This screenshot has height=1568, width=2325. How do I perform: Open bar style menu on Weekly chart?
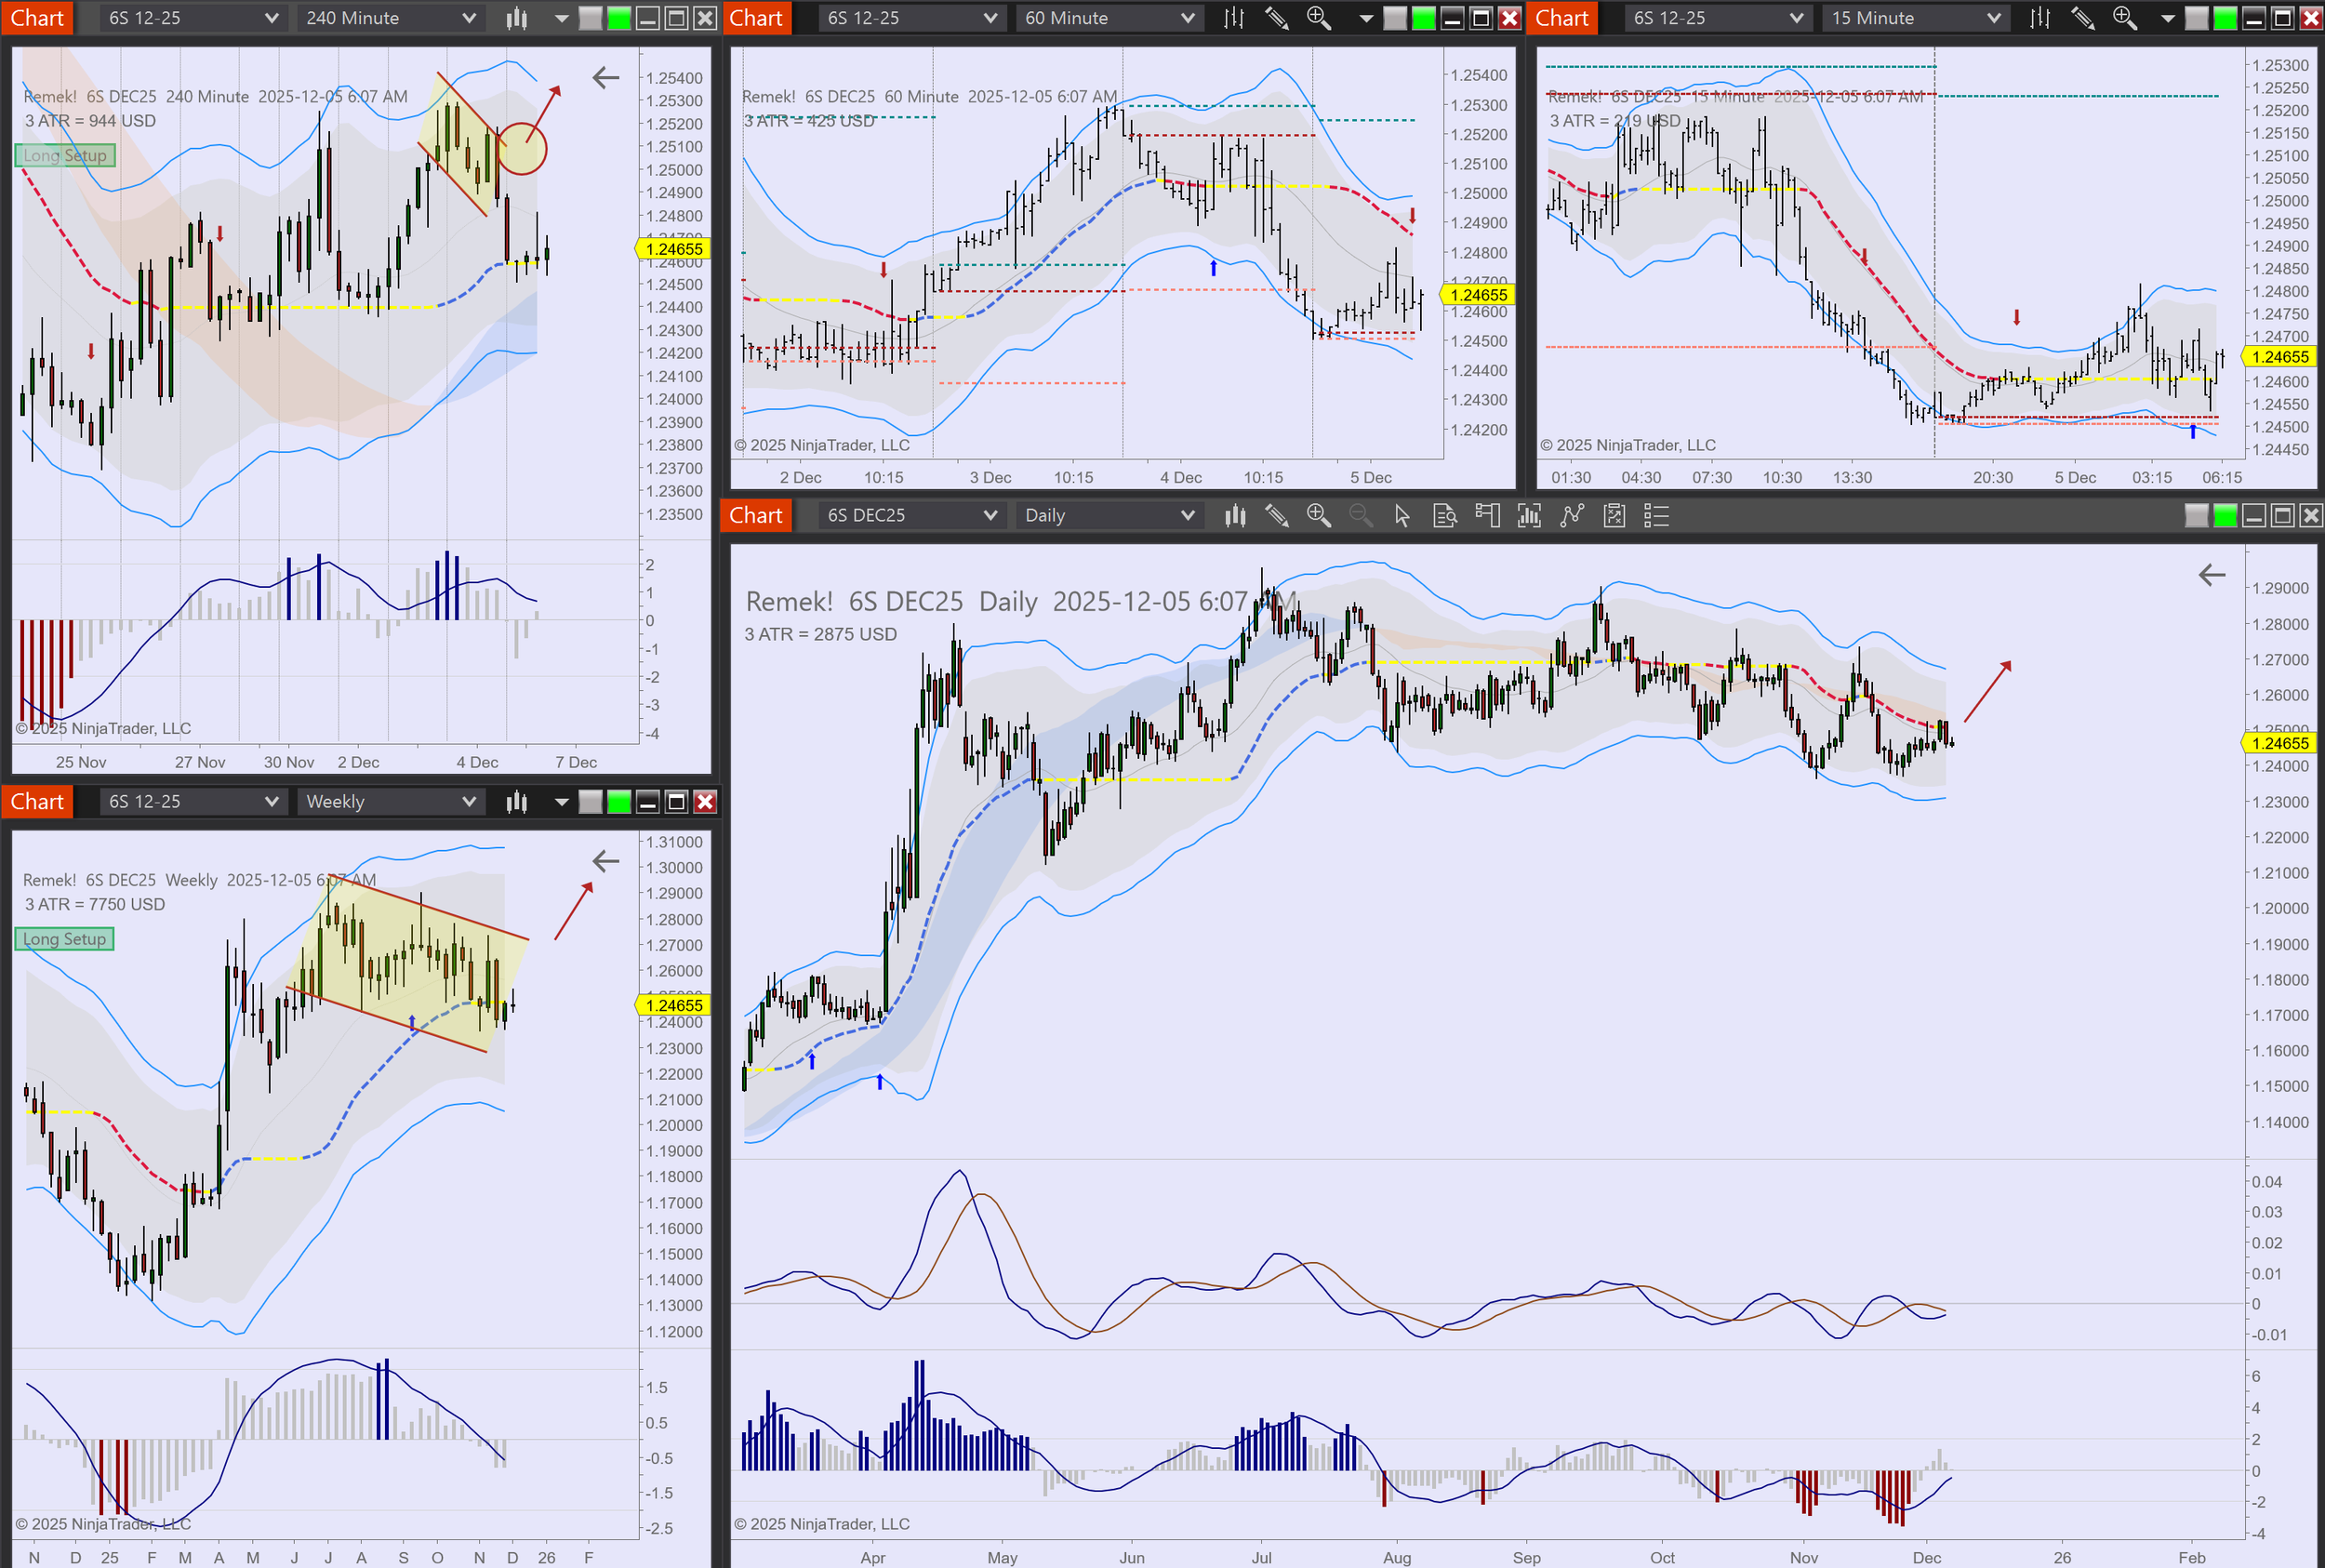pos(516,802)
